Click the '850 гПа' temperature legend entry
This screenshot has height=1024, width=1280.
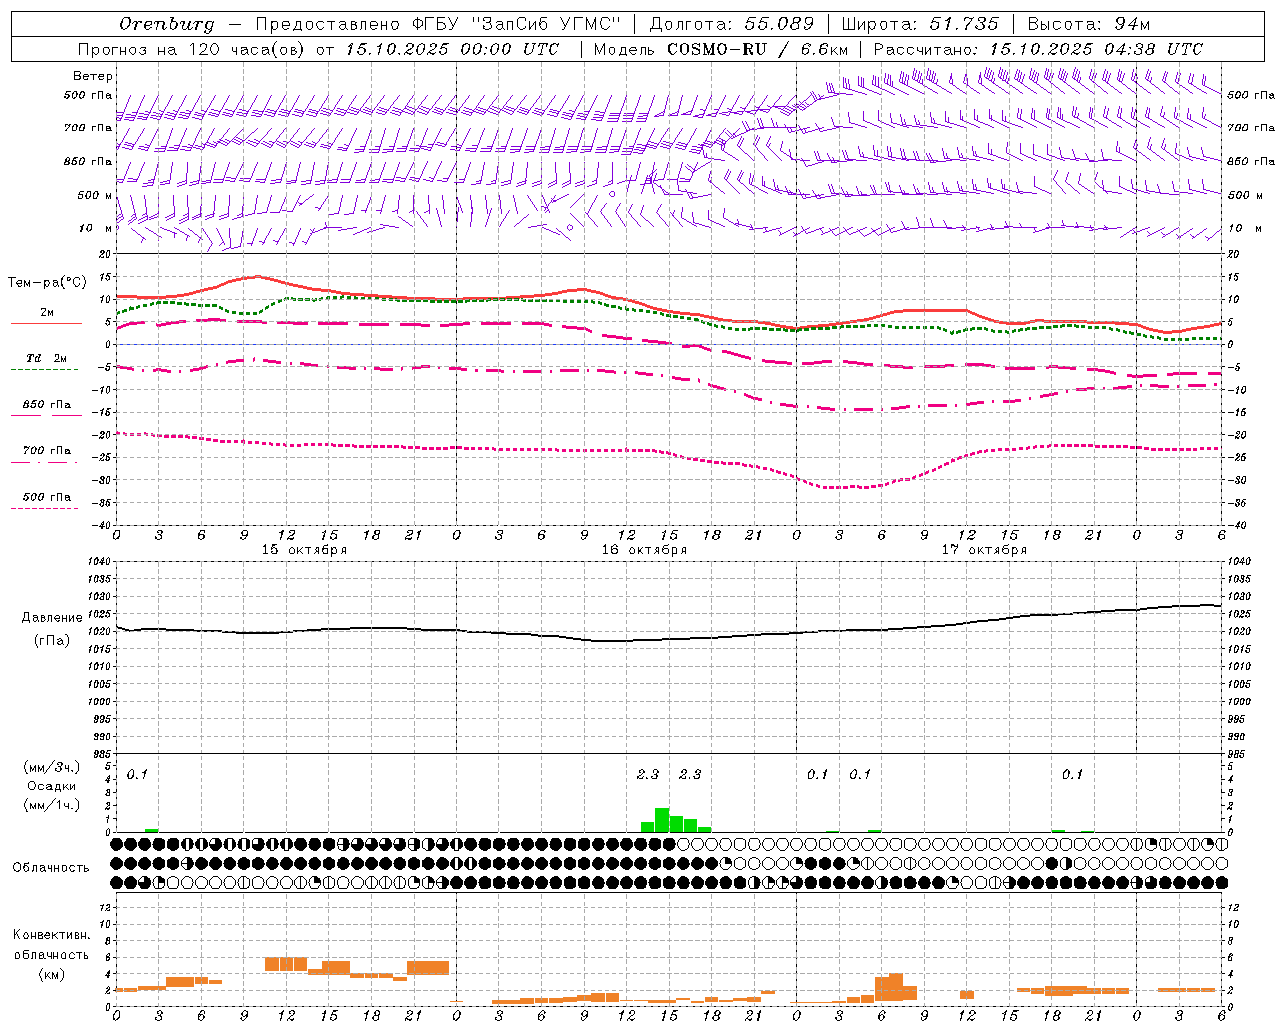click(x=47, y=405)
